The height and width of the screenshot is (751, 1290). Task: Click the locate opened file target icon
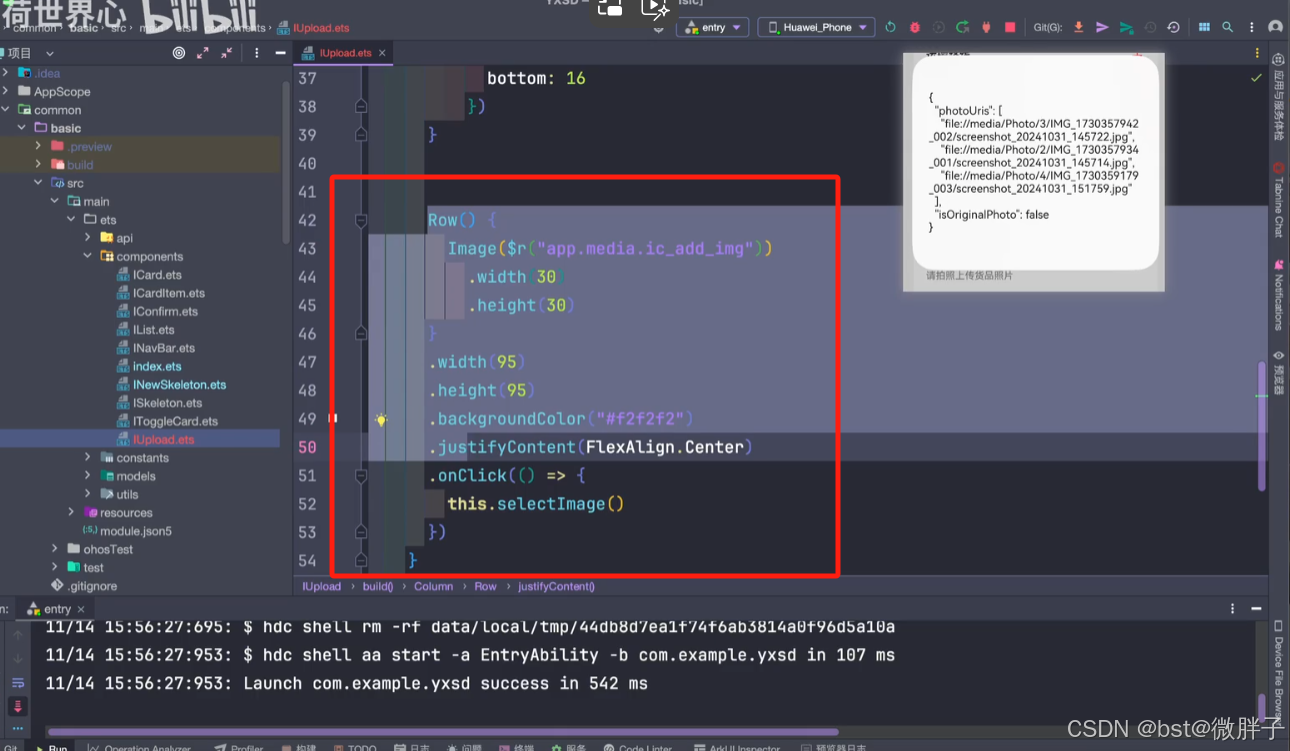coord(179,53)
